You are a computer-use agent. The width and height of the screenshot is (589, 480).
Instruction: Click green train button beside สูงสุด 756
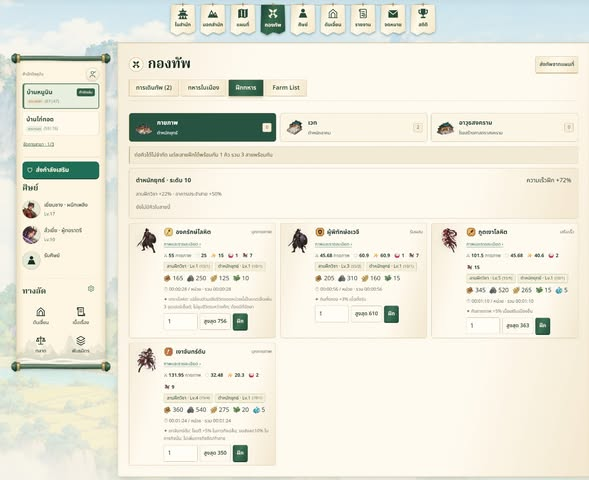(x=240, y=322)
